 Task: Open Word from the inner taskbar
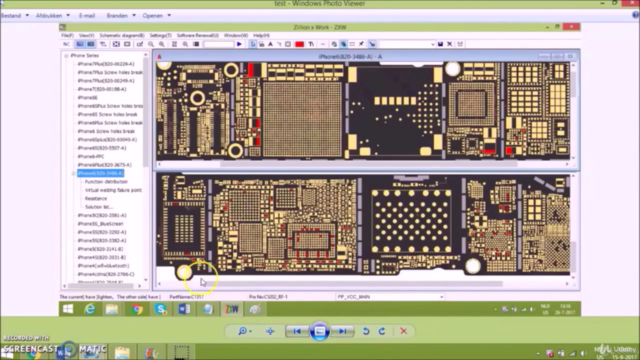point(184,309)
